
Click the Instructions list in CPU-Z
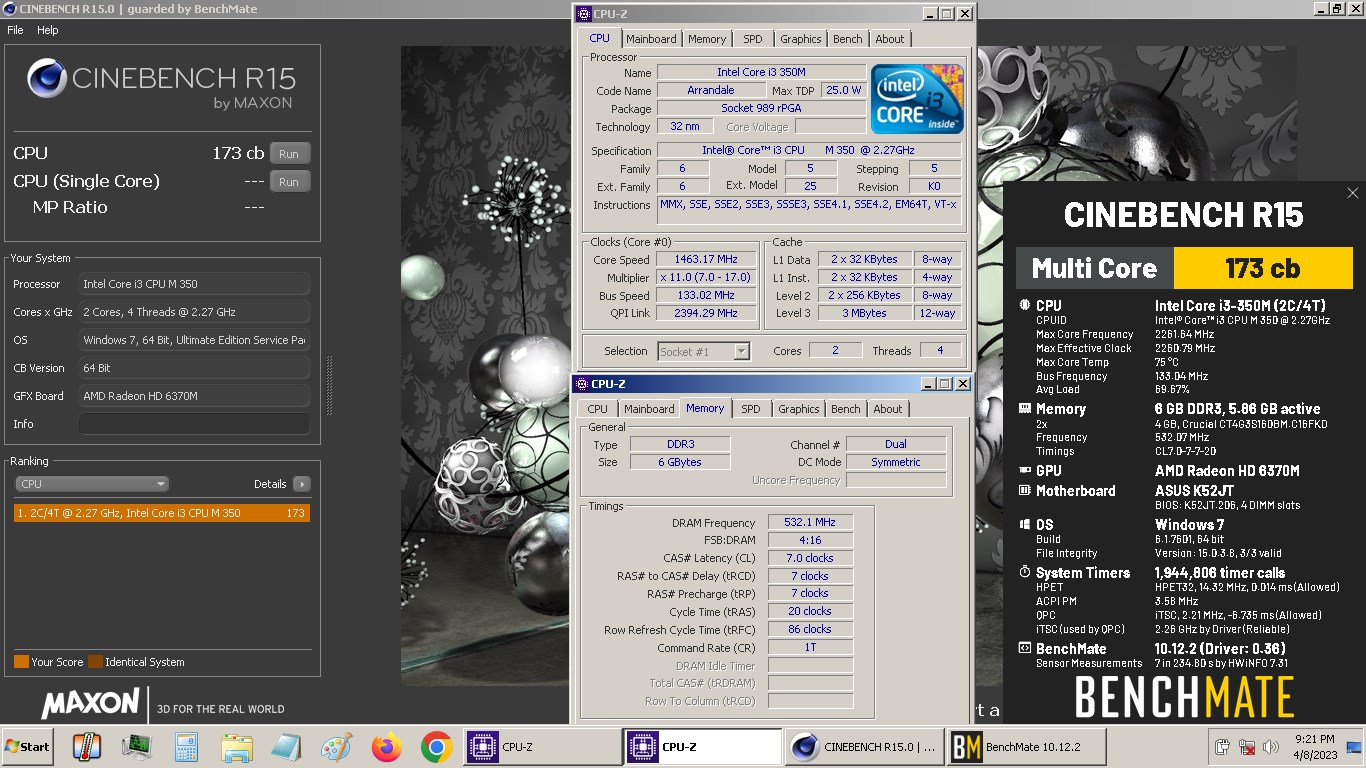[809, 210]
